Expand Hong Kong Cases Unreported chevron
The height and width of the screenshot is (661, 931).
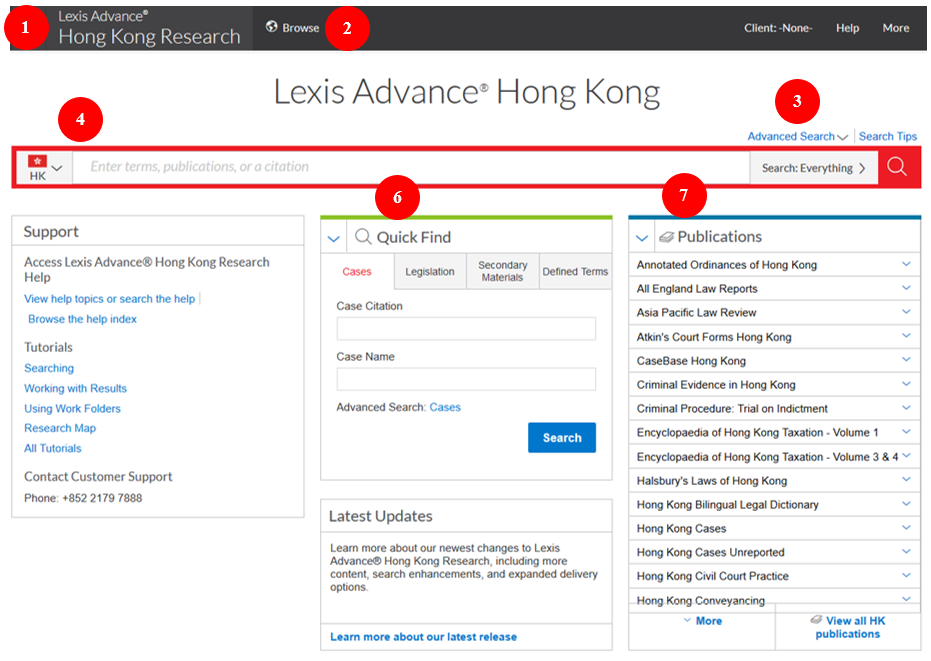pyautogui.click(x=906, y=552)
